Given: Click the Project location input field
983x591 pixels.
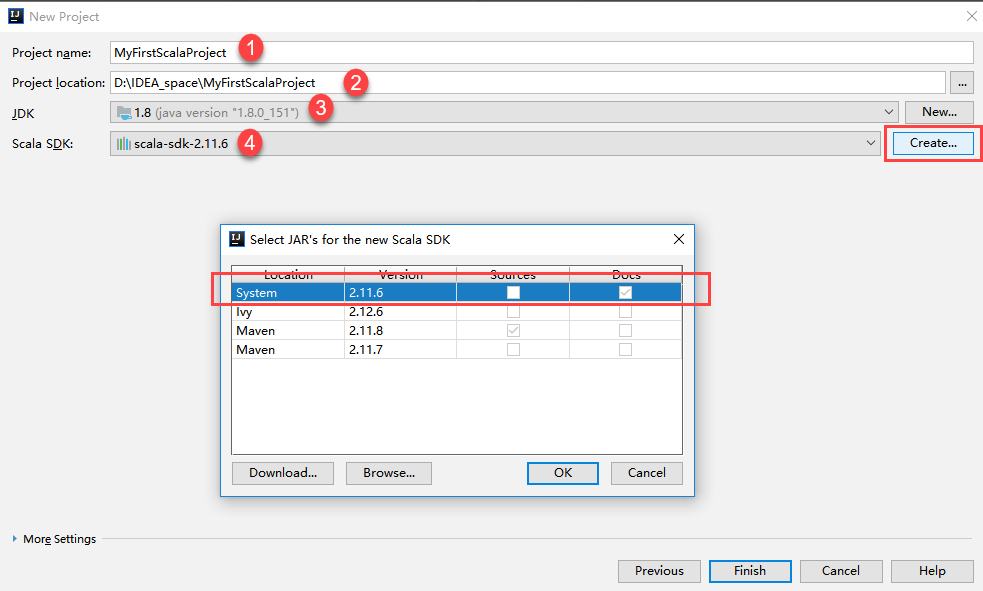Looking at the screenshot, I should (528, 83).
